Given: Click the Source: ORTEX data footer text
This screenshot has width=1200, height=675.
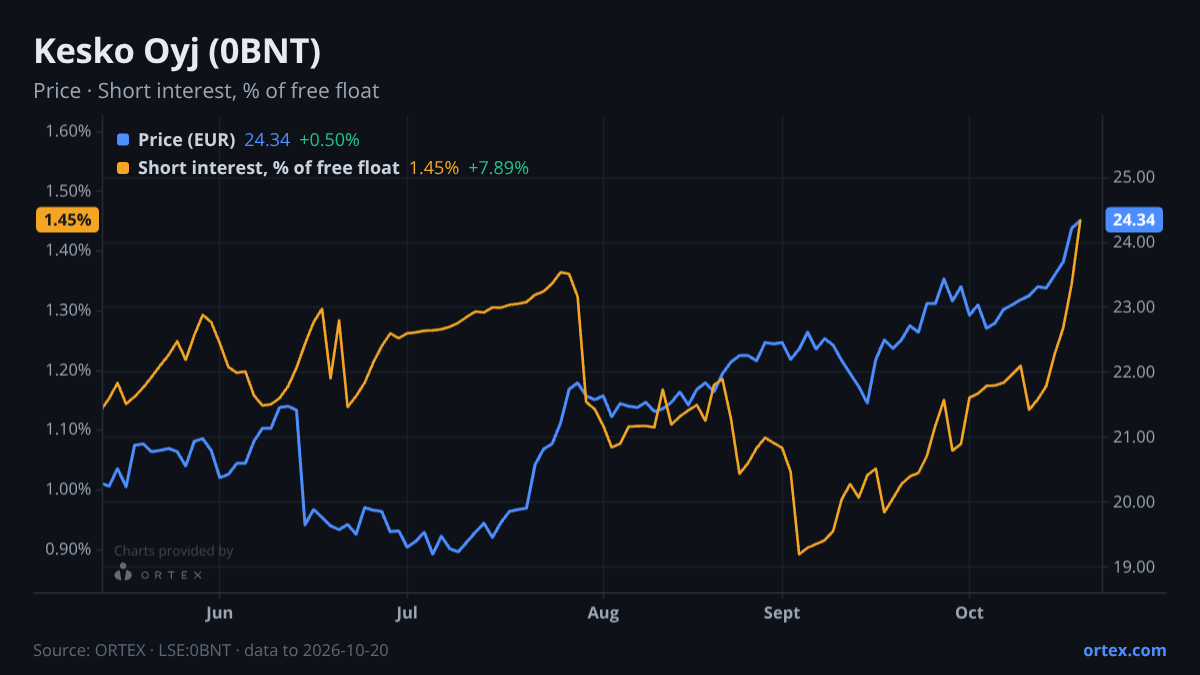Looking at the screenshot, I should 211,650.
